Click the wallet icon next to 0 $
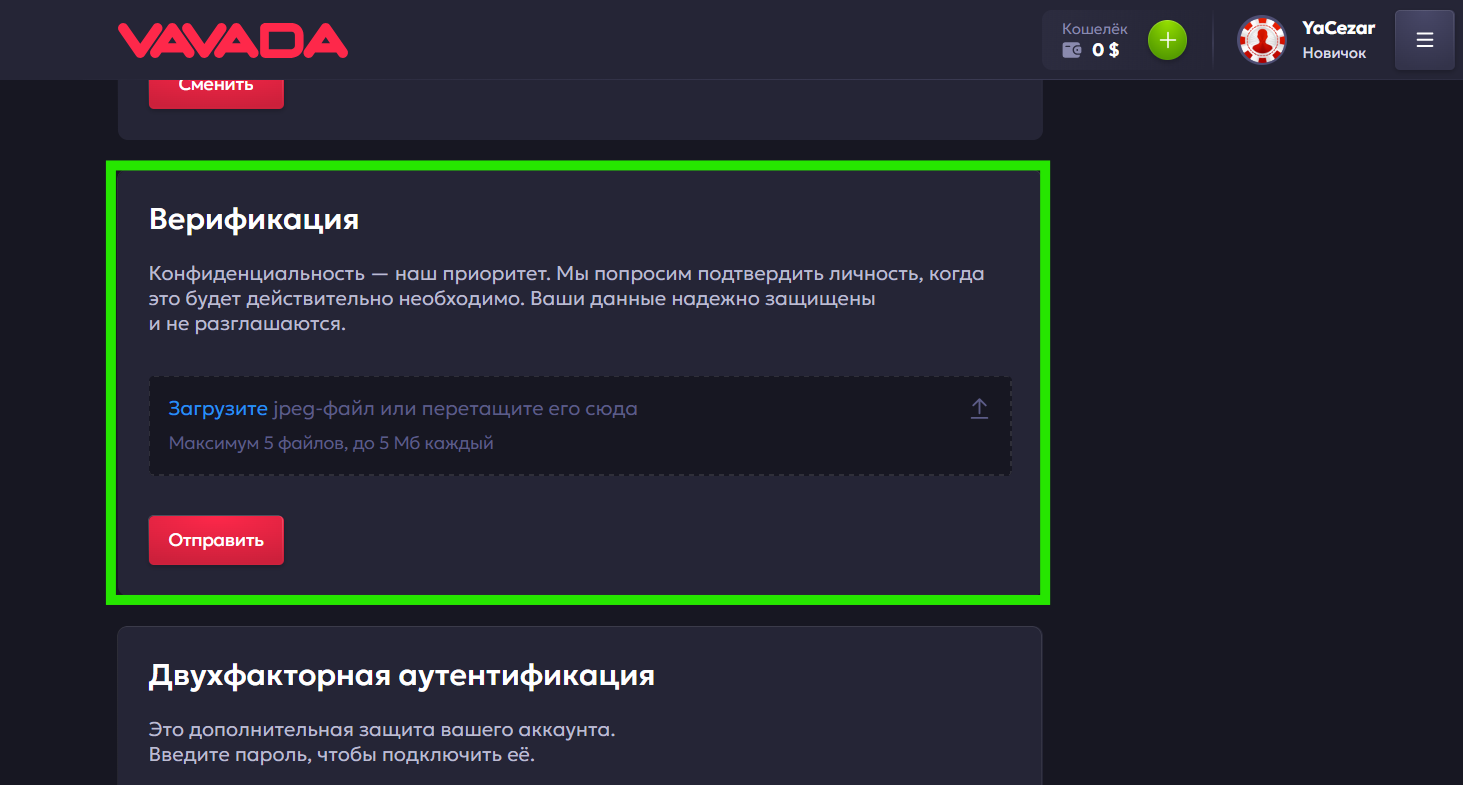The image size is (1463, 785). click(x=1072, y=50)
